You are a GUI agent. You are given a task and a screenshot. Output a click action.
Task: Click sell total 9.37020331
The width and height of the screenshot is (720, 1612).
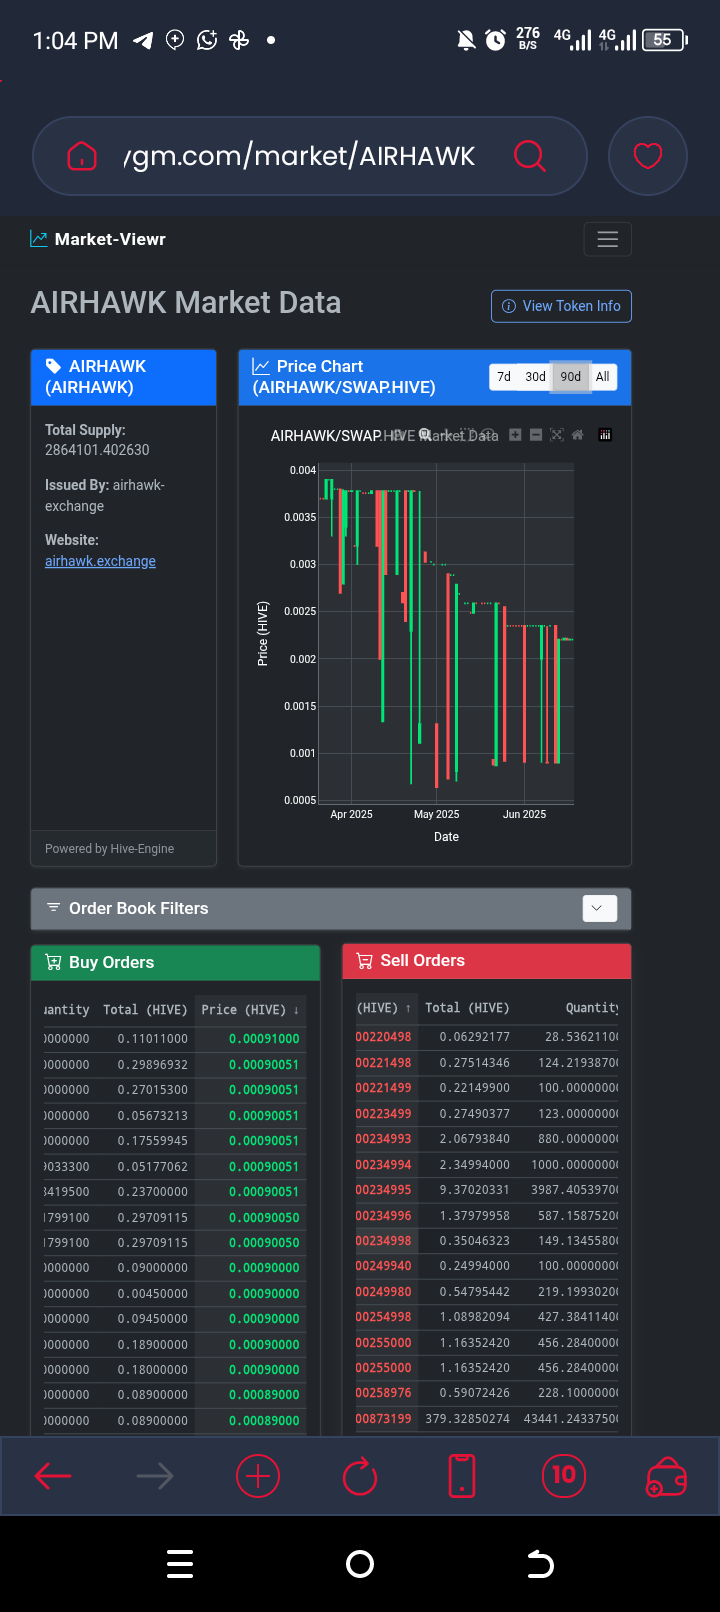pos(475,1190)
